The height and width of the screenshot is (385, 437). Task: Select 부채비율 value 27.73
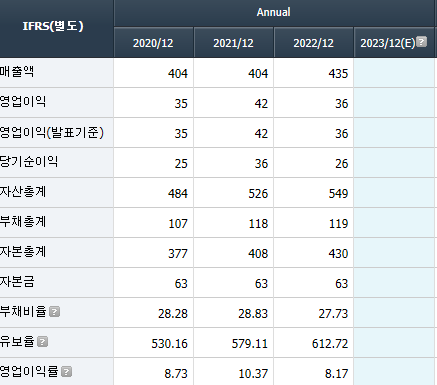333,314
